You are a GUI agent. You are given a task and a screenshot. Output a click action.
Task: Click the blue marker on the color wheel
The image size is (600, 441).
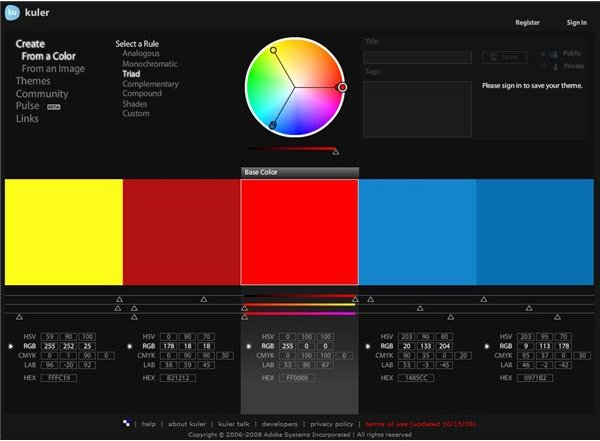[272, 125]
